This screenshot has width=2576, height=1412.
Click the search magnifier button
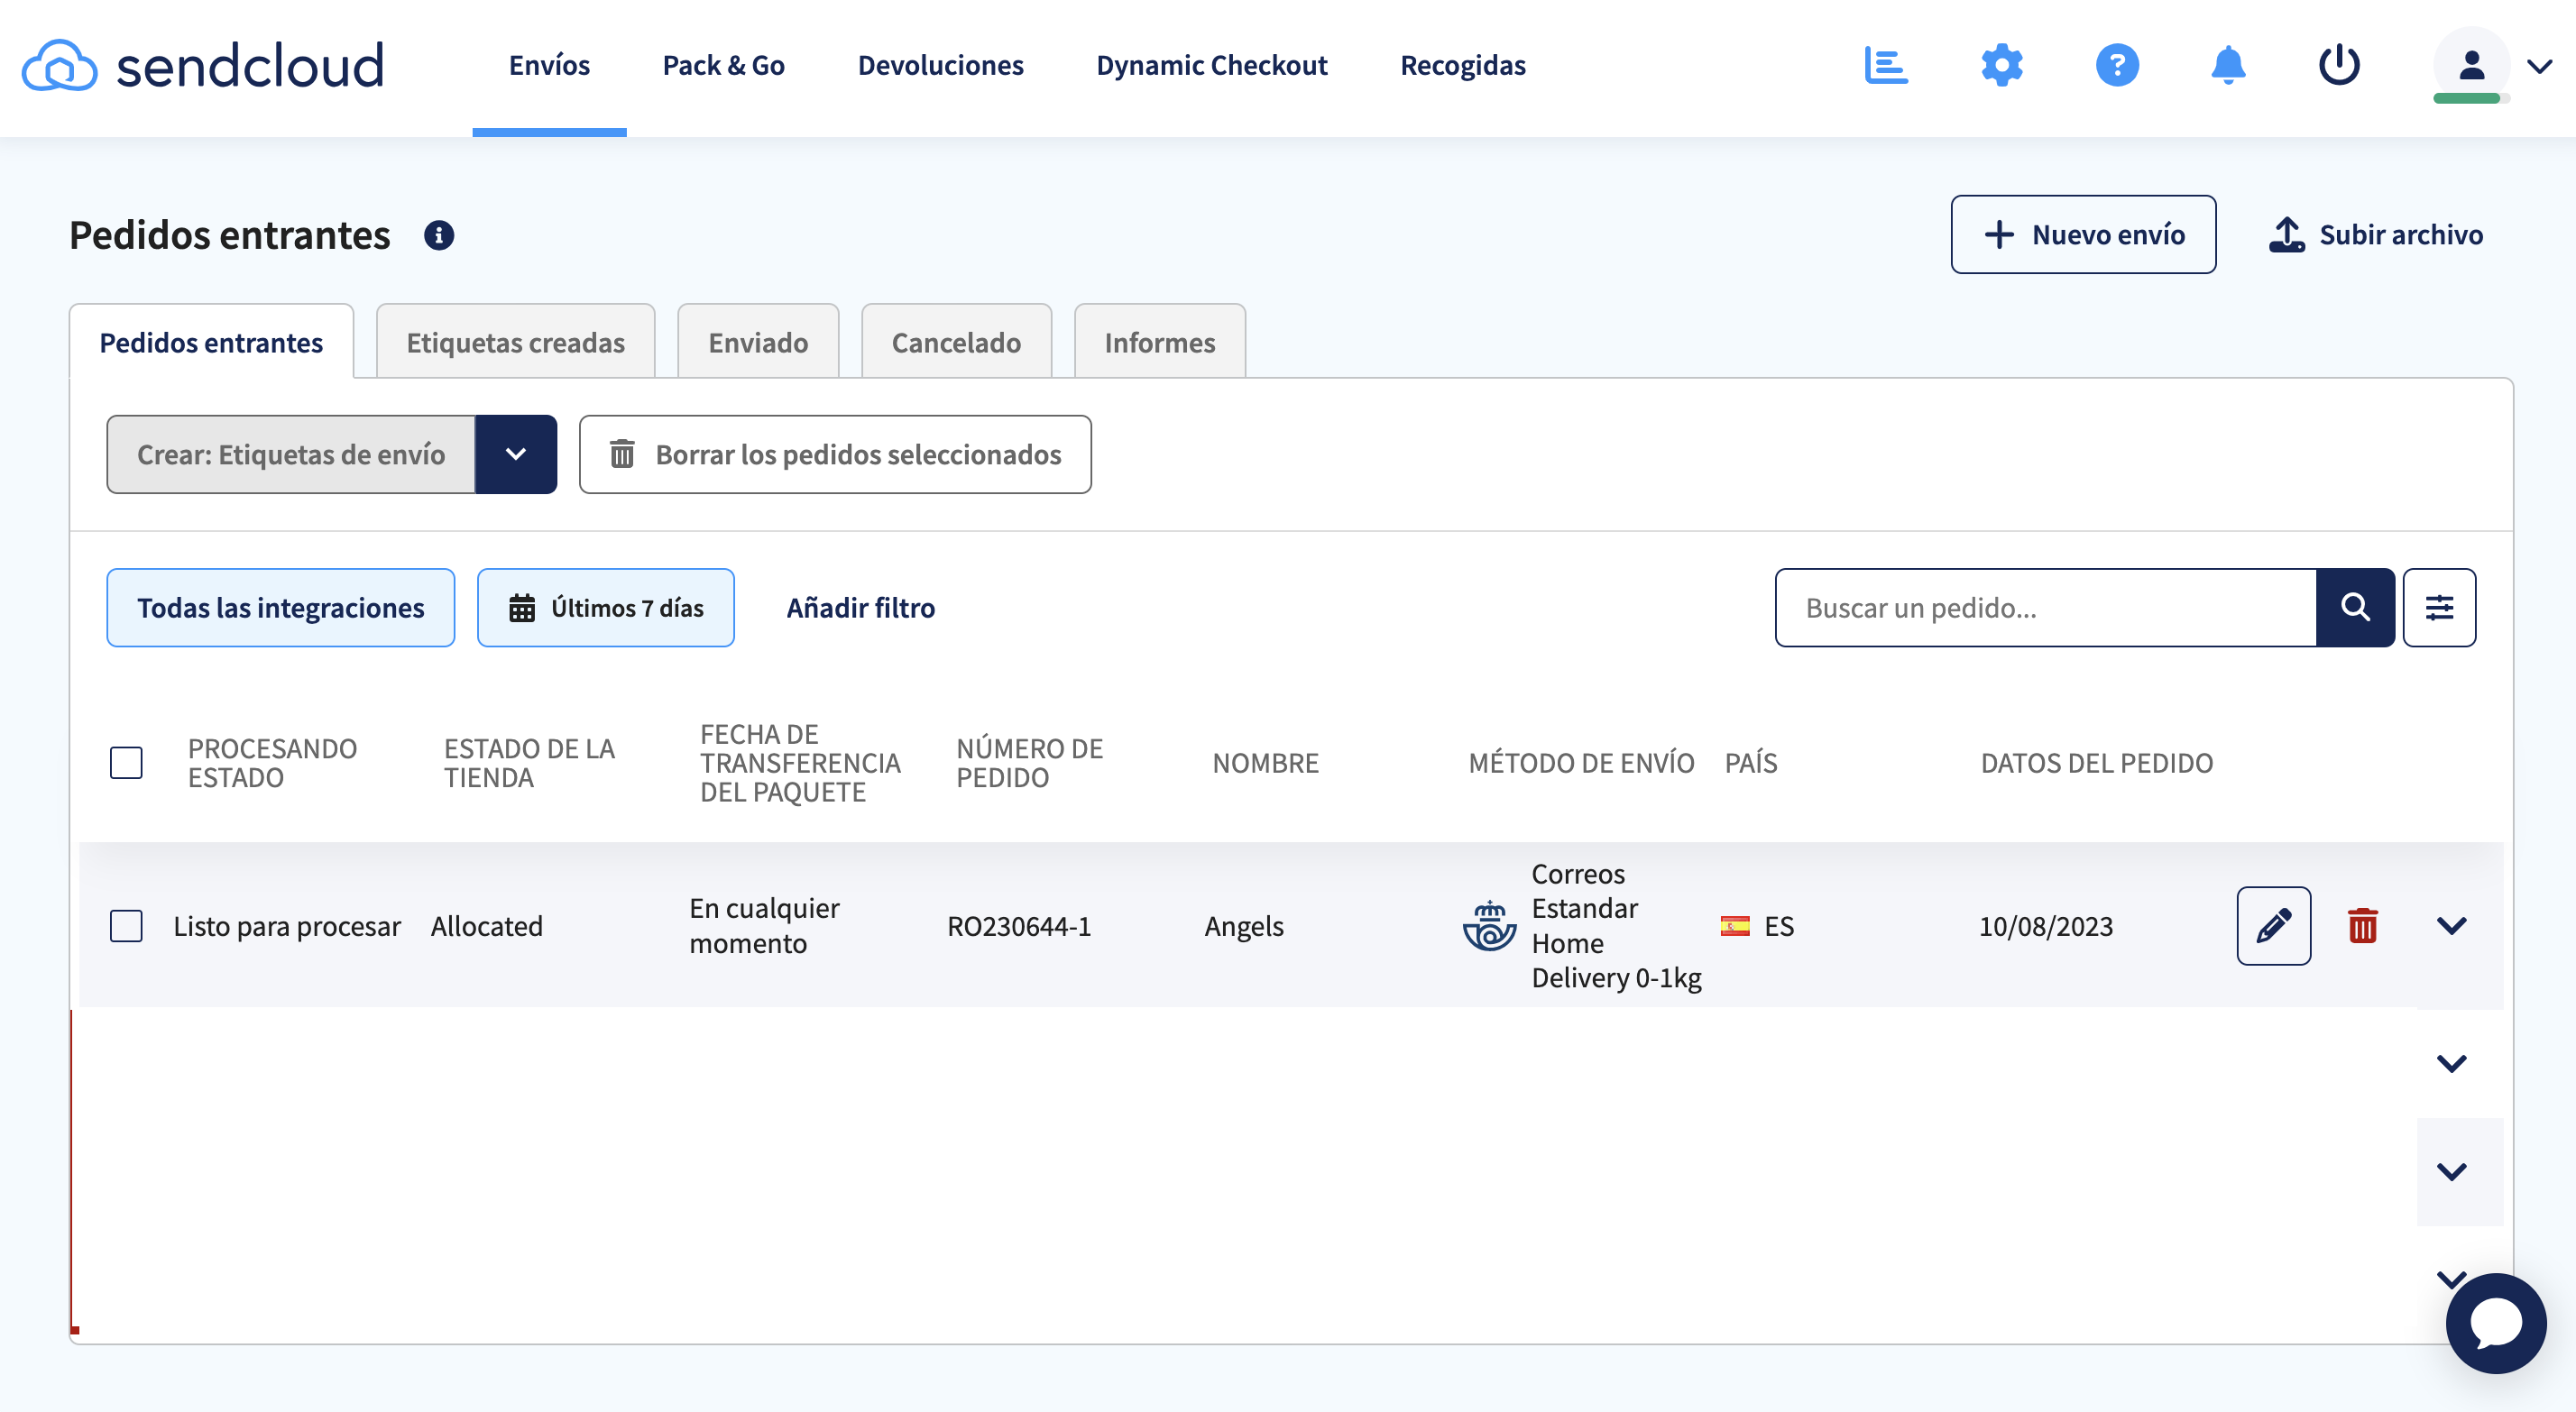click(2355, 607)
